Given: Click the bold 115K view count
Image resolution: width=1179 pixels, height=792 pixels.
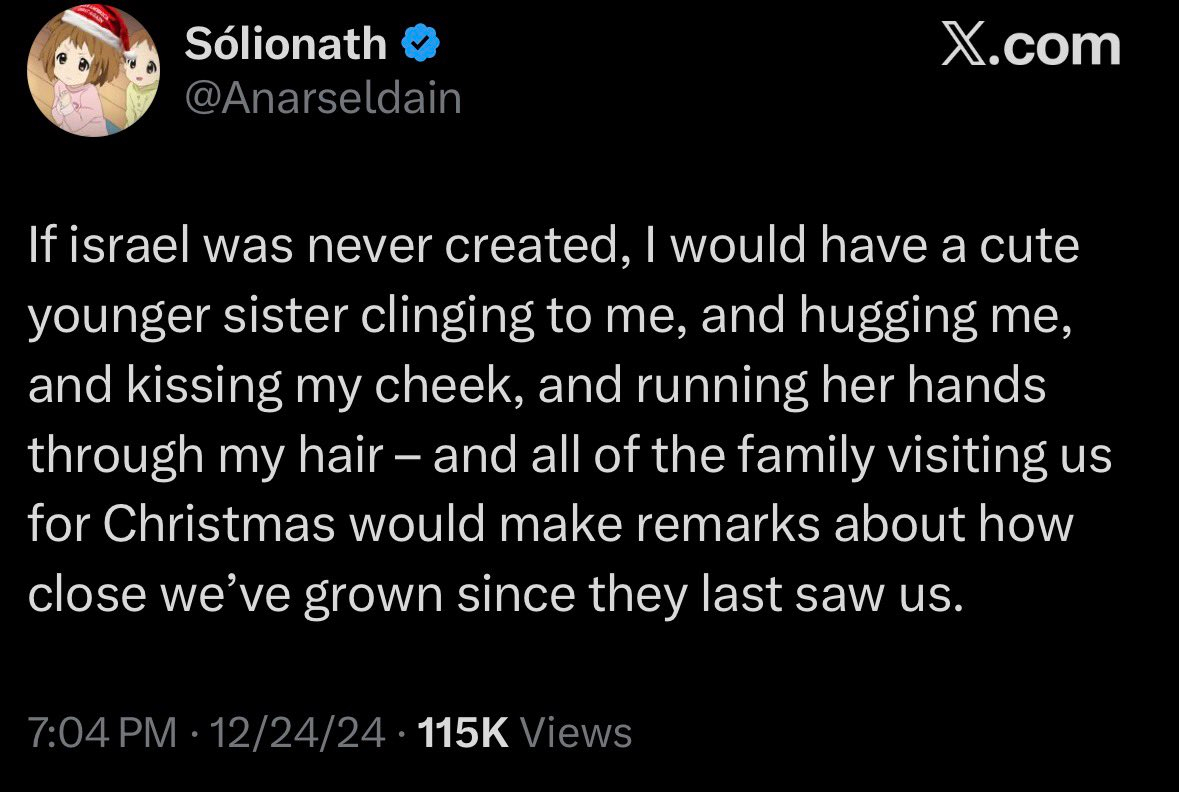Looking at the screenshot, I should coord(462,733).
